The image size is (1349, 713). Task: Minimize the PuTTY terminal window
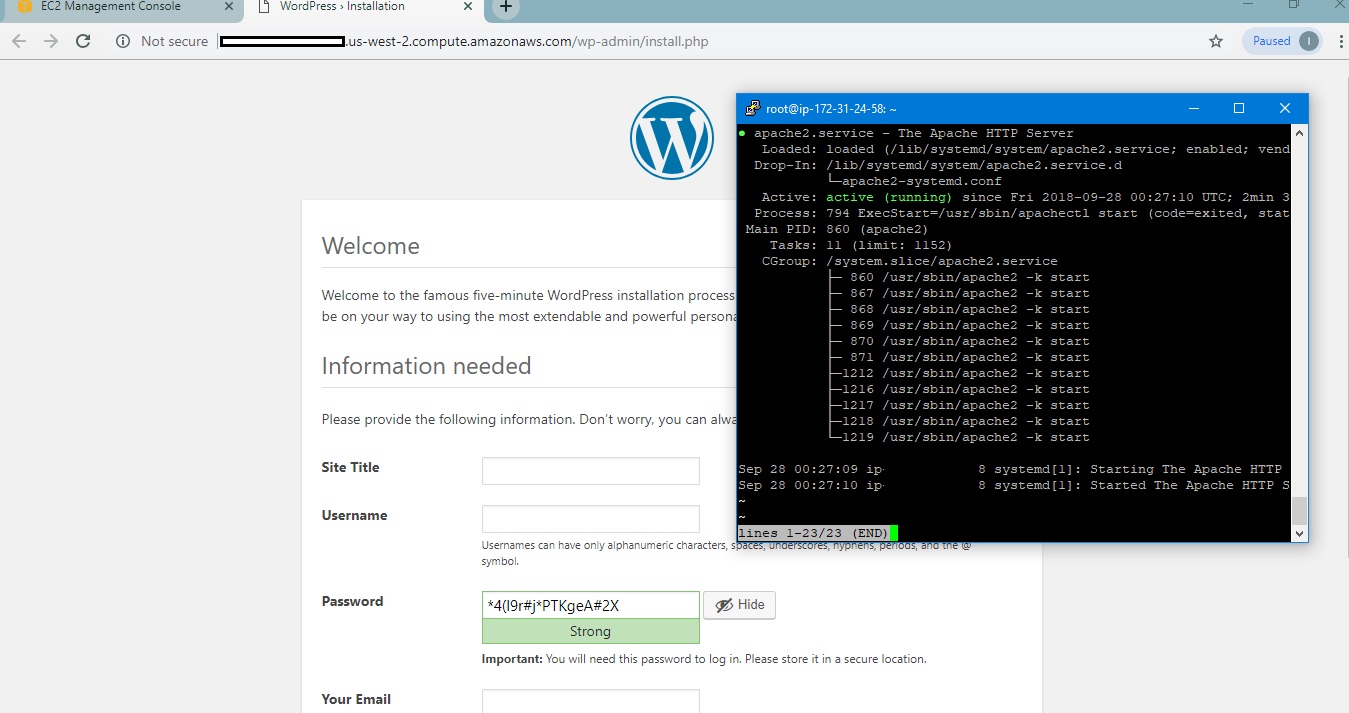(x=1193, y=108)
